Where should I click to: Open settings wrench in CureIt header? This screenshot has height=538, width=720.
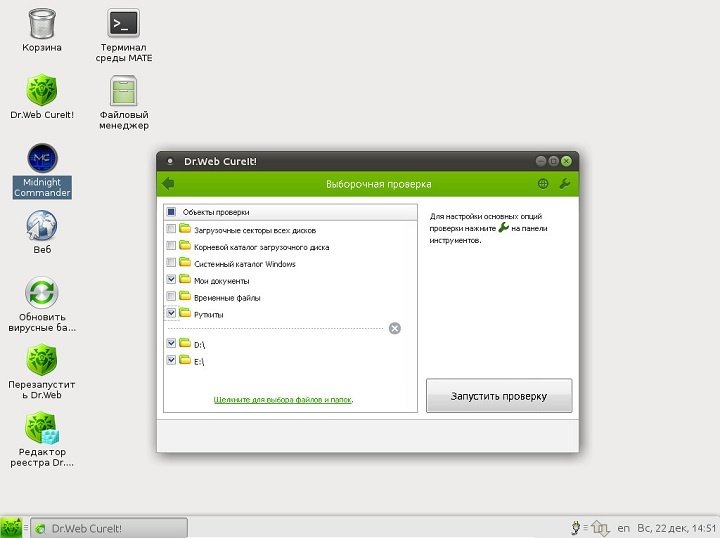coord(564,184)
